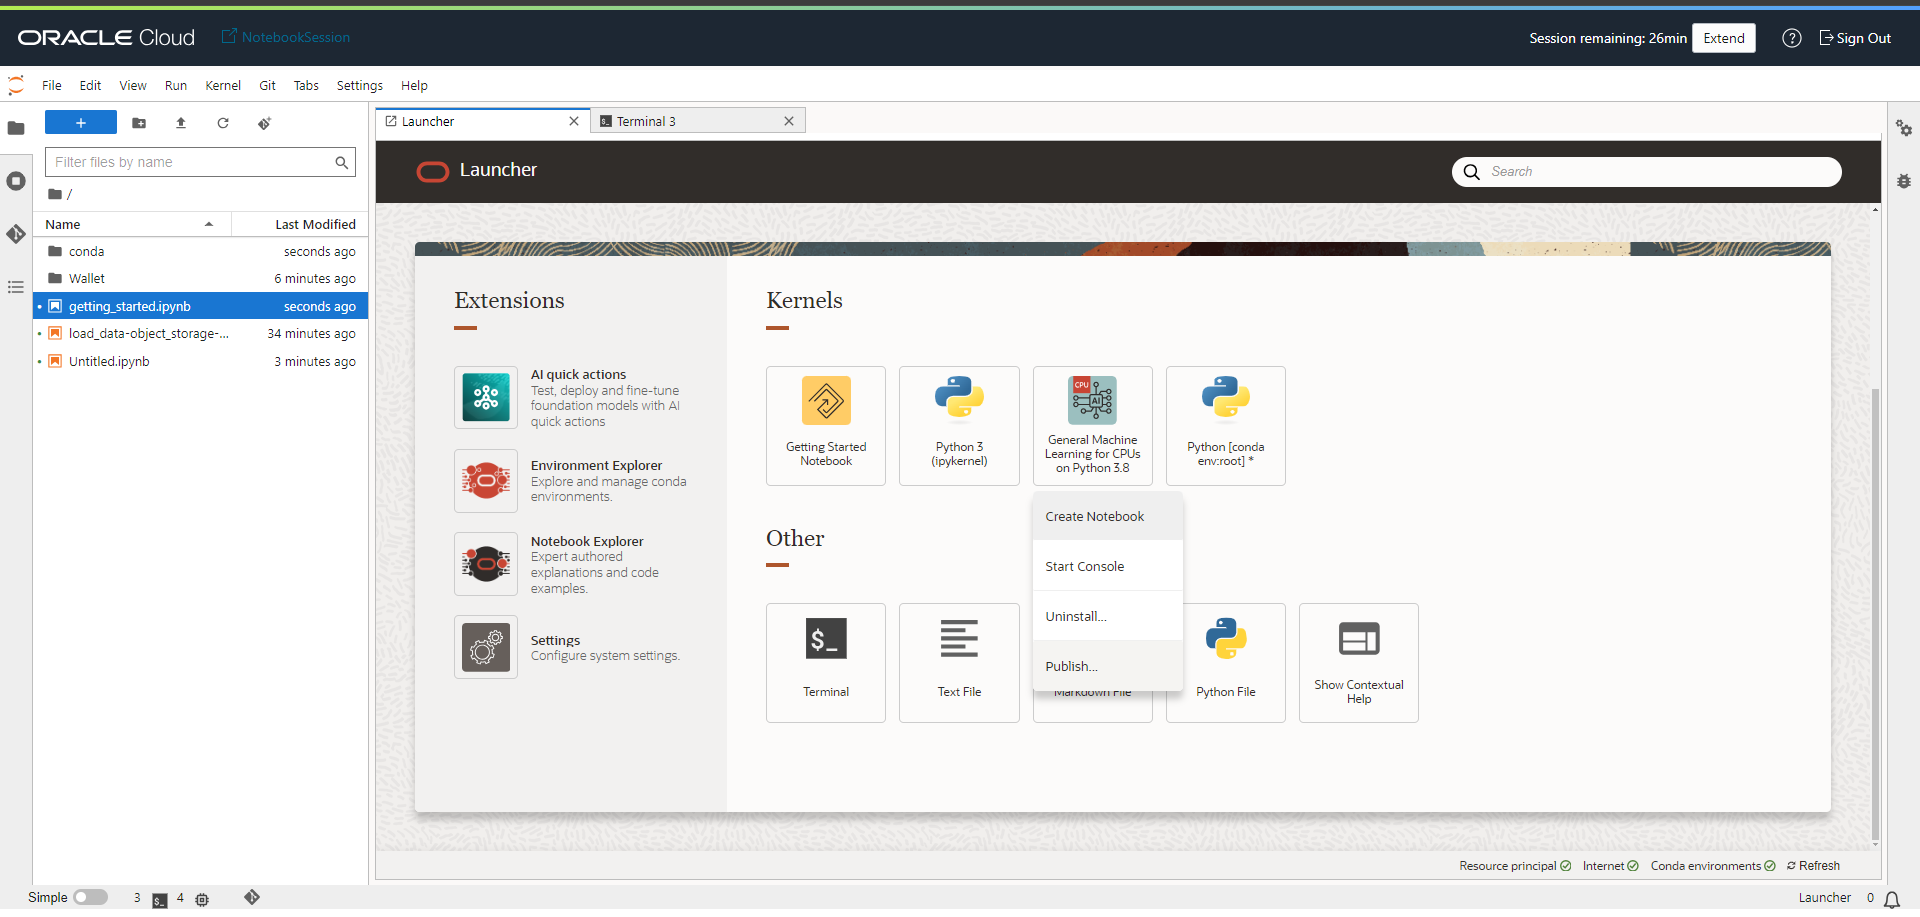Sort files by Last Modified column
Image resolution: width=1920 pixels, height=917 pixels.
tap(300, 224)
